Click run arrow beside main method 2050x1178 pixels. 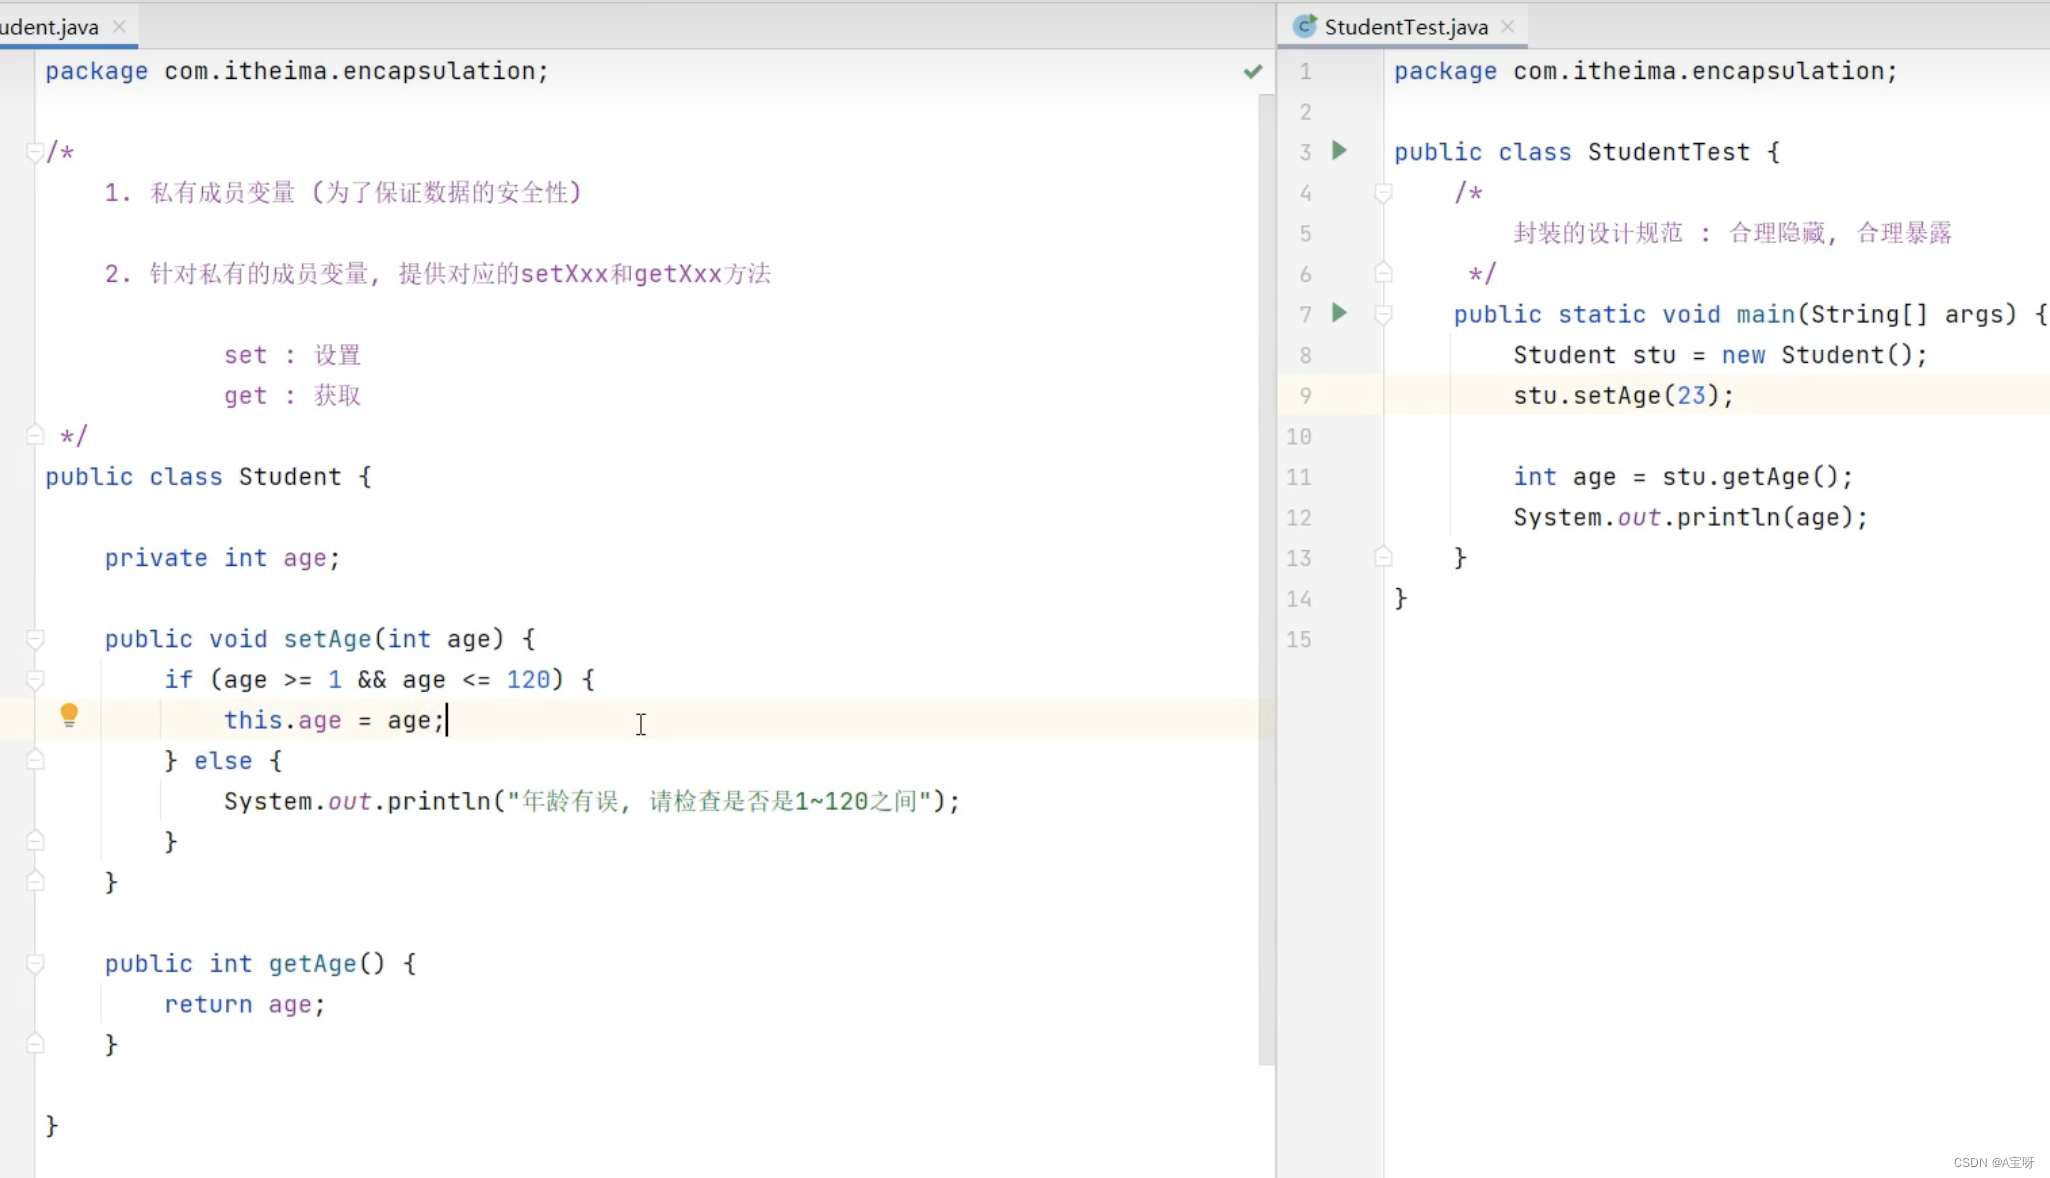pos(1339,313)
